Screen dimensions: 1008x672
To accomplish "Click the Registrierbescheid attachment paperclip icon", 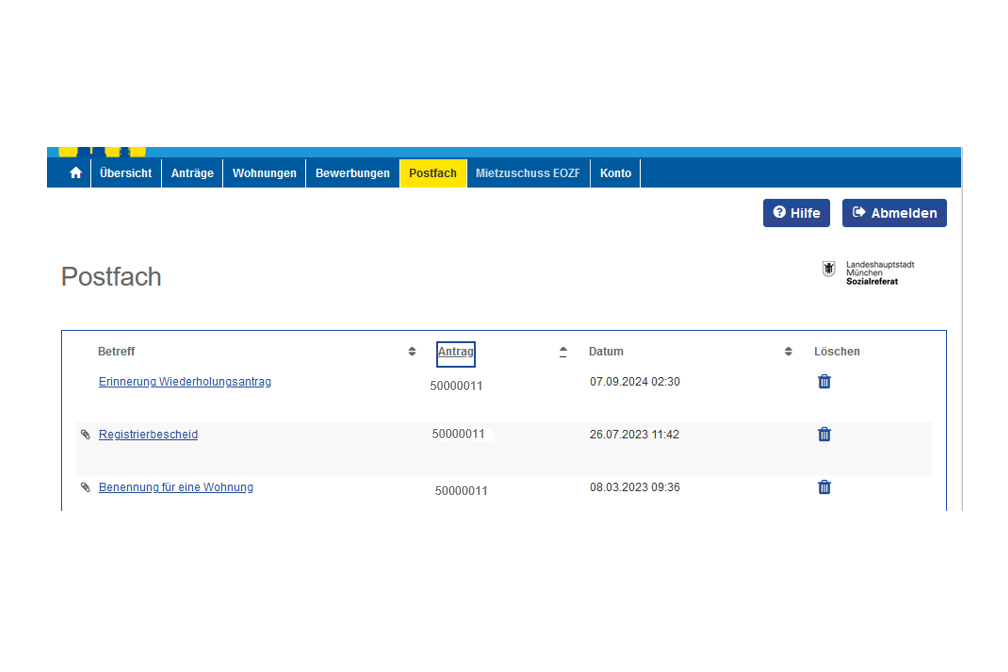I will click(86, 435).
